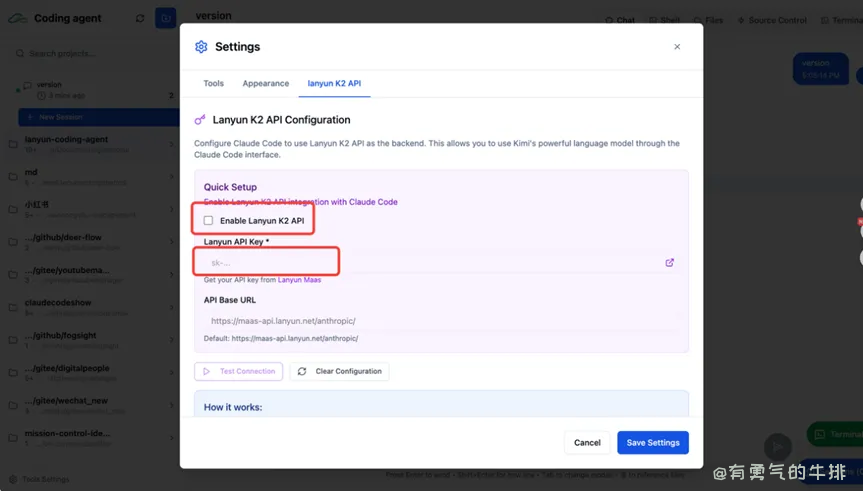Click the send arrow button behind dialog

click(x=778, y=446)
